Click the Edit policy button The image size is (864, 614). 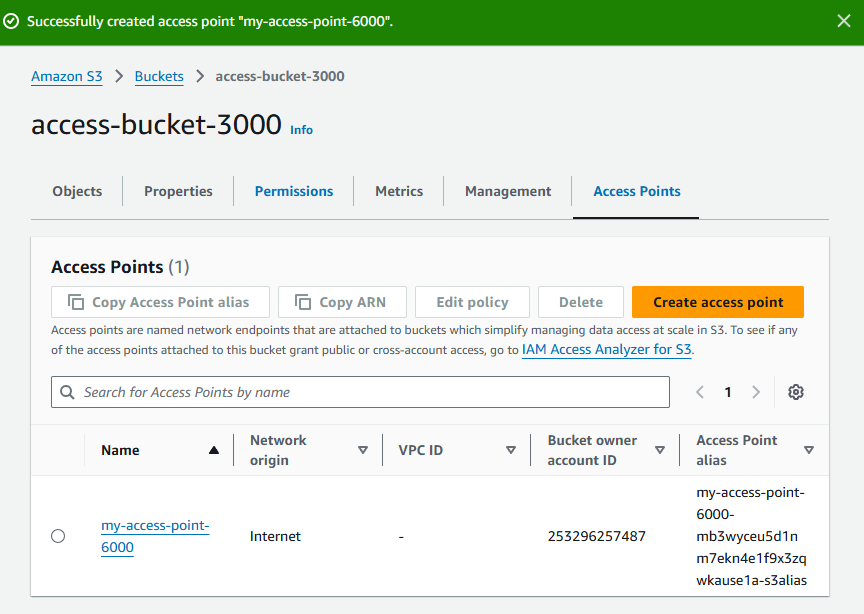coord(472,301)
